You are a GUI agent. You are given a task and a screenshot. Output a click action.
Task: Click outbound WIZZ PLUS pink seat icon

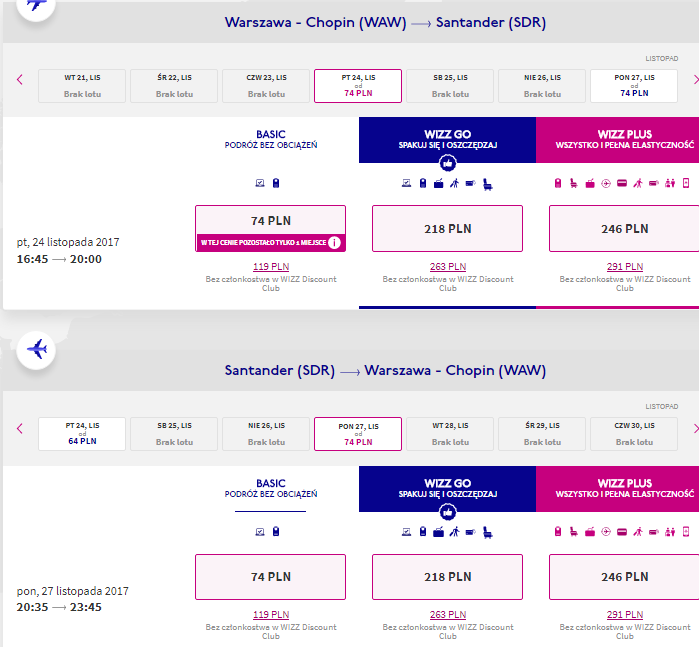pos(574,183)
